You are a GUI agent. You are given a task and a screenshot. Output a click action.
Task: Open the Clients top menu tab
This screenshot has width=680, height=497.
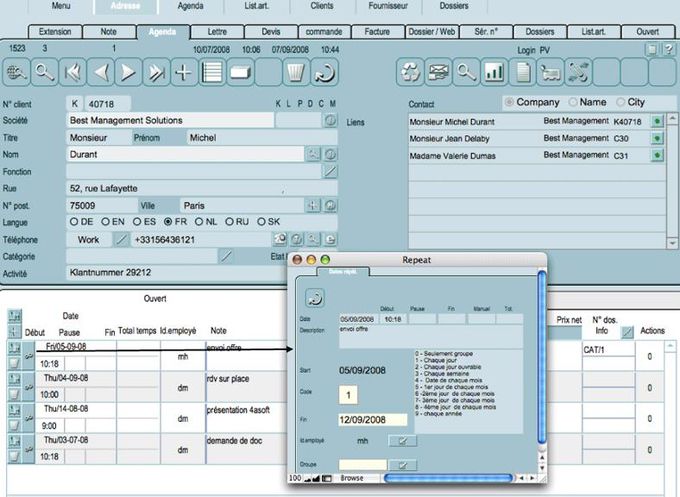click(x=322, y=6)
